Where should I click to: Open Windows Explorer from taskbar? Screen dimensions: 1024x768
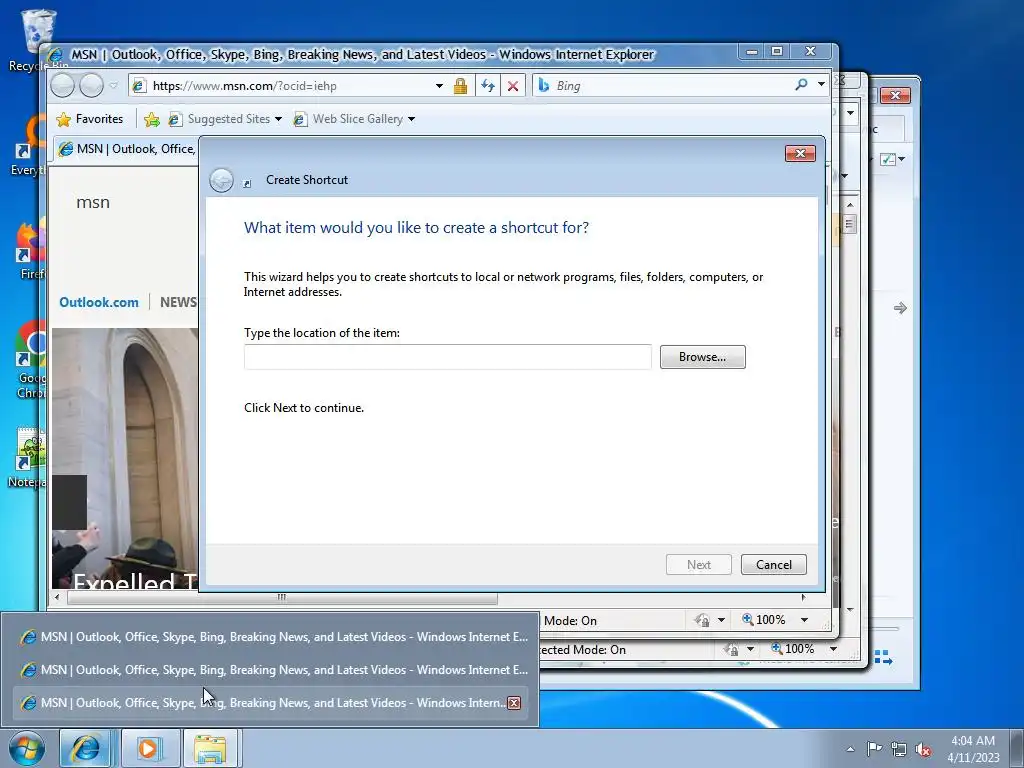(x=210, y=748)
